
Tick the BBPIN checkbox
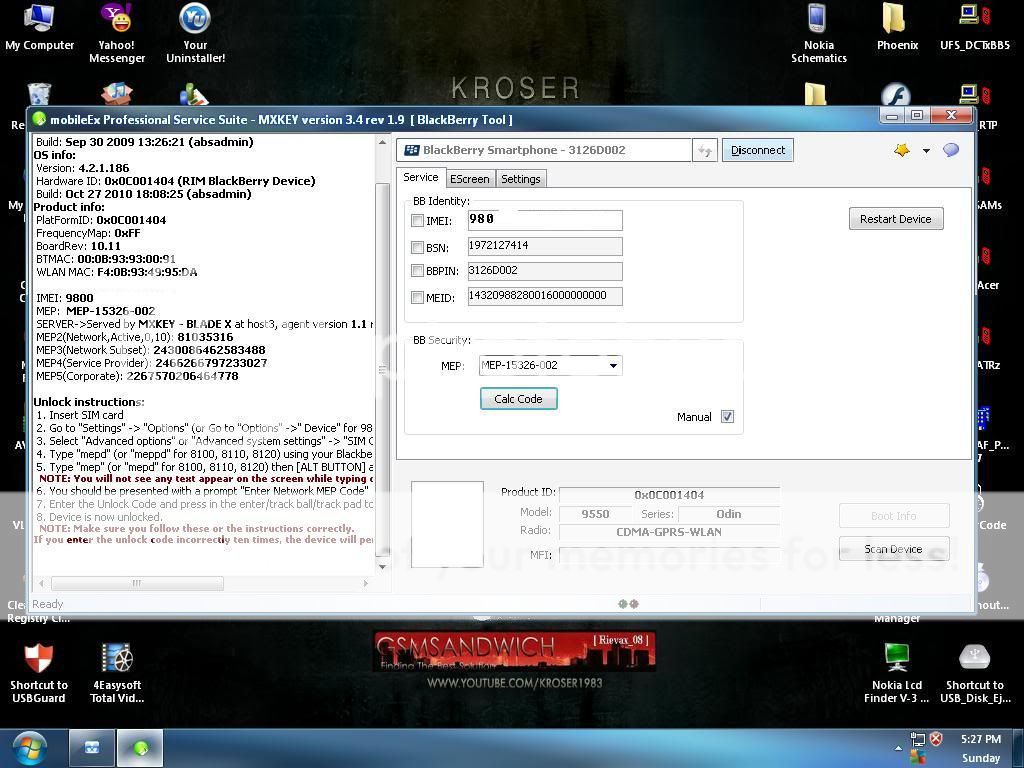click(417, 270)
